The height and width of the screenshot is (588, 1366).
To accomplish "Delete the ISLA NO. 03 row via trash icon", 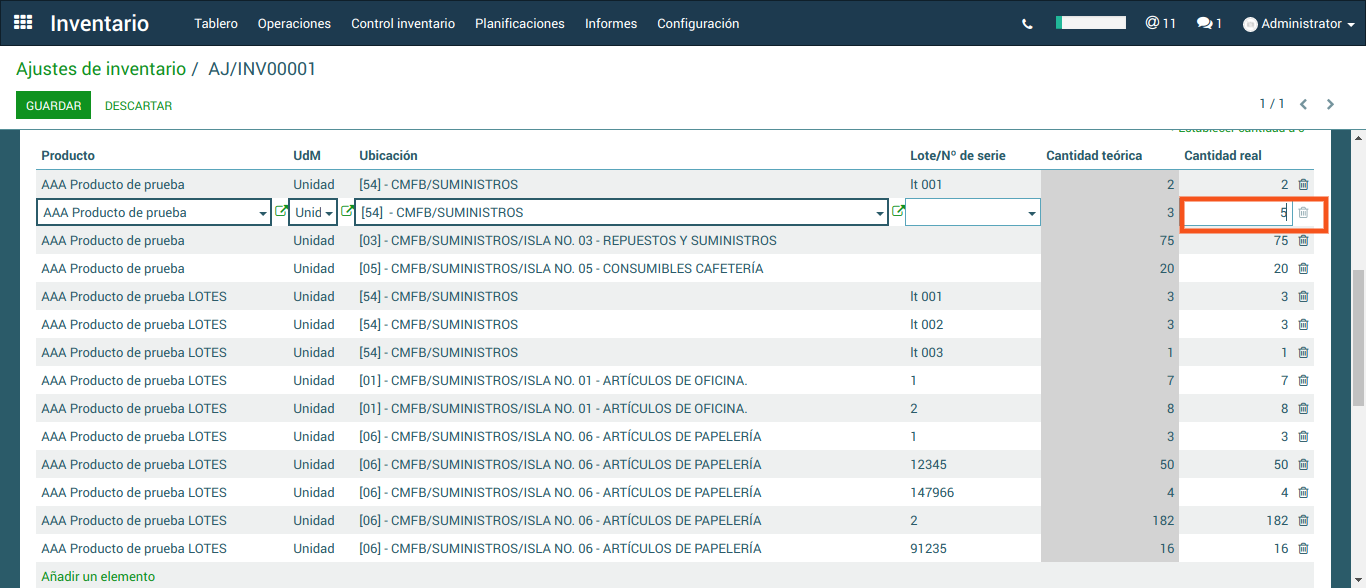I will tap(1303, 241).
